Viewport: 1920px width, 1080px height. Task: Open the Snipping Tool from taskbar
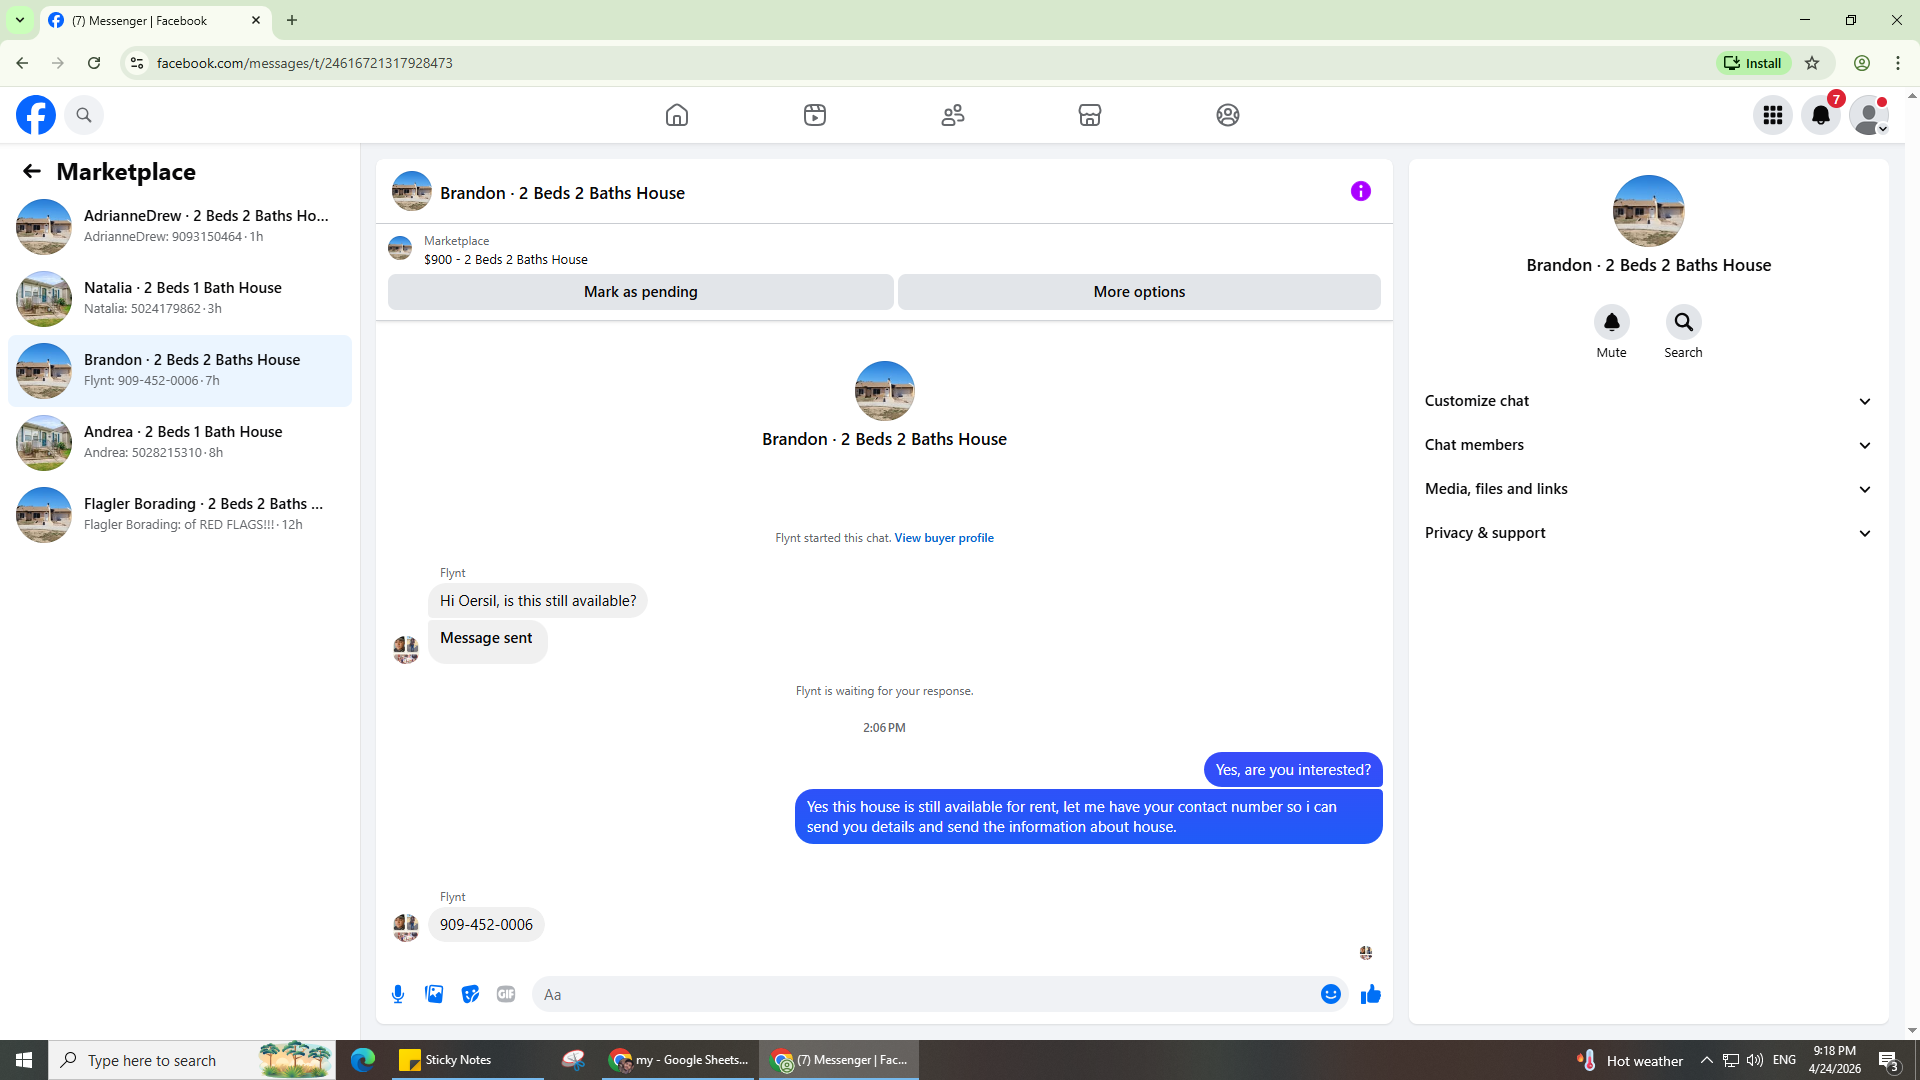click(x=573, y=1060)
